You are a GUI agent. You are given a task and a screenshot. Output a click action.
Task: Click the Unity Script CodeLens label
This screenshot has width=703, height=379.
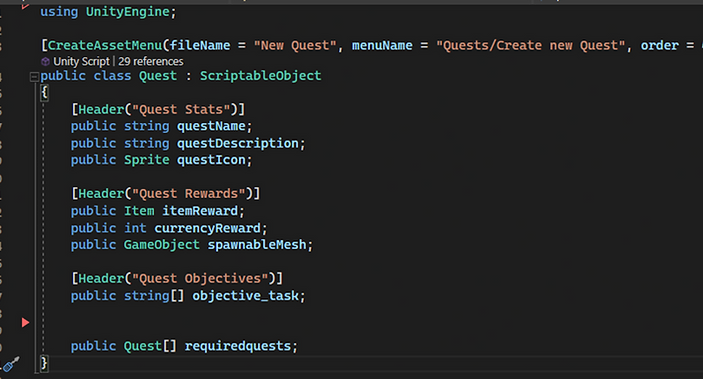[81, 61]
